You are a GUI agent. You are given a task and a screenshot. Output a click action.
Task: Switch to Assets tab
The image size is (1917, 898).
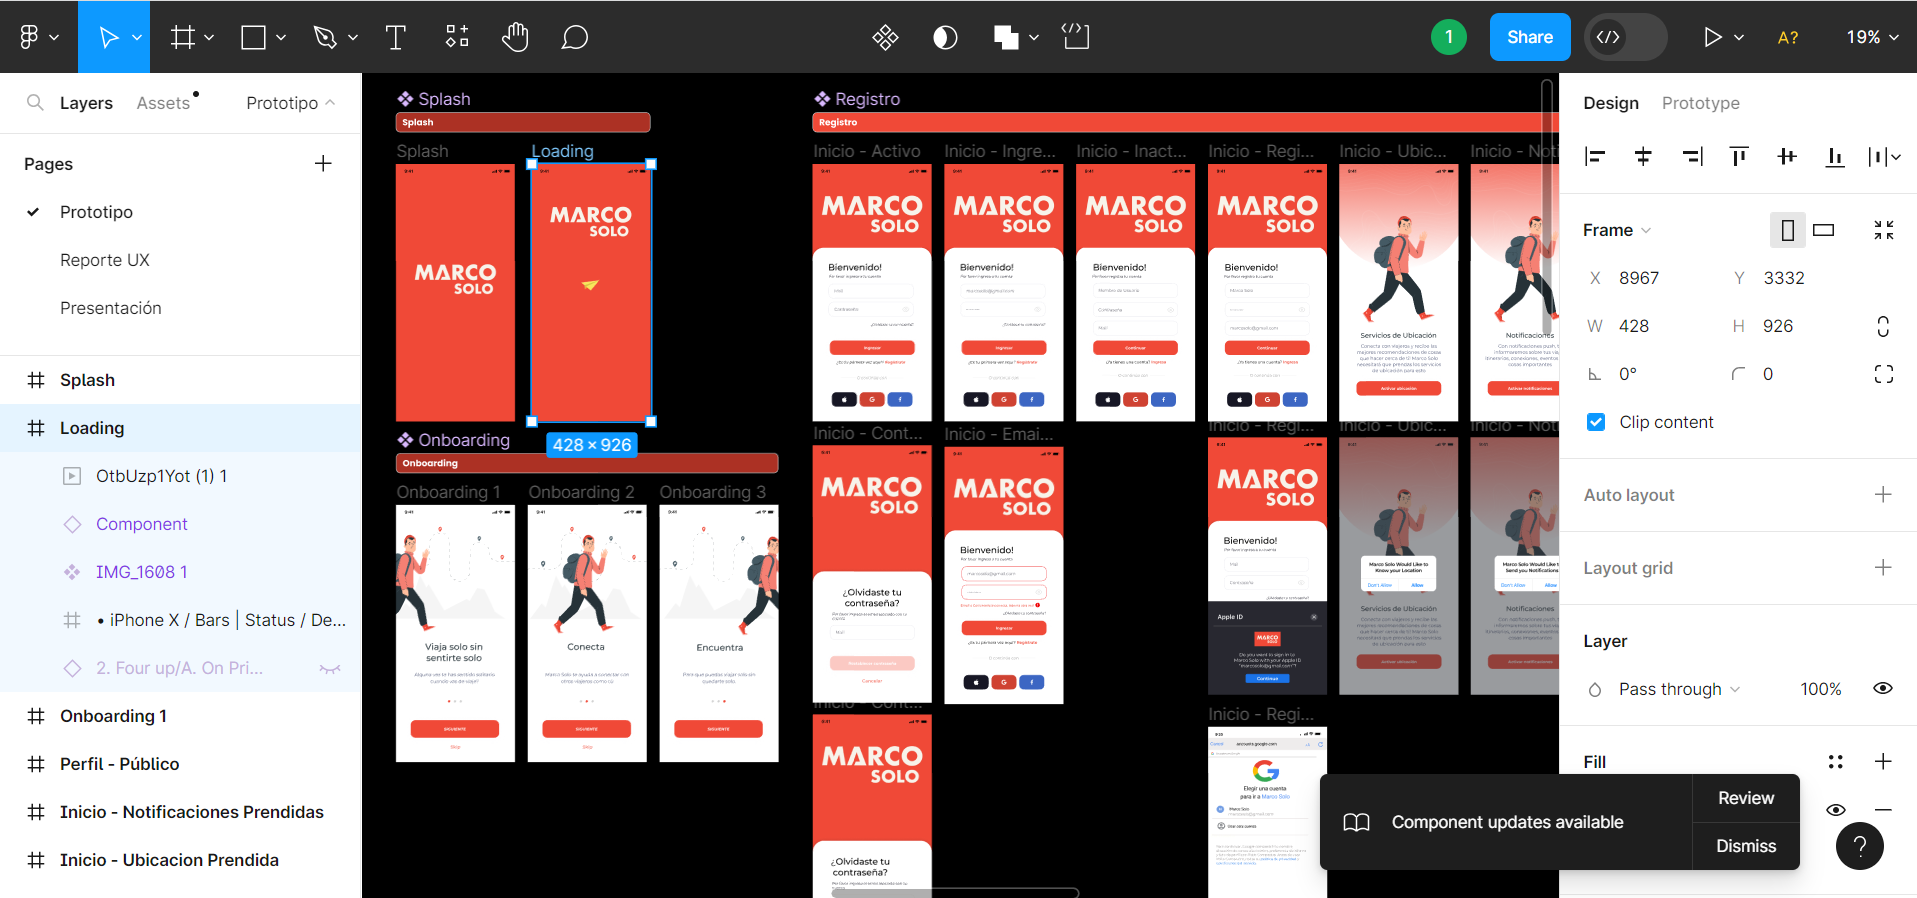[163, 103]
